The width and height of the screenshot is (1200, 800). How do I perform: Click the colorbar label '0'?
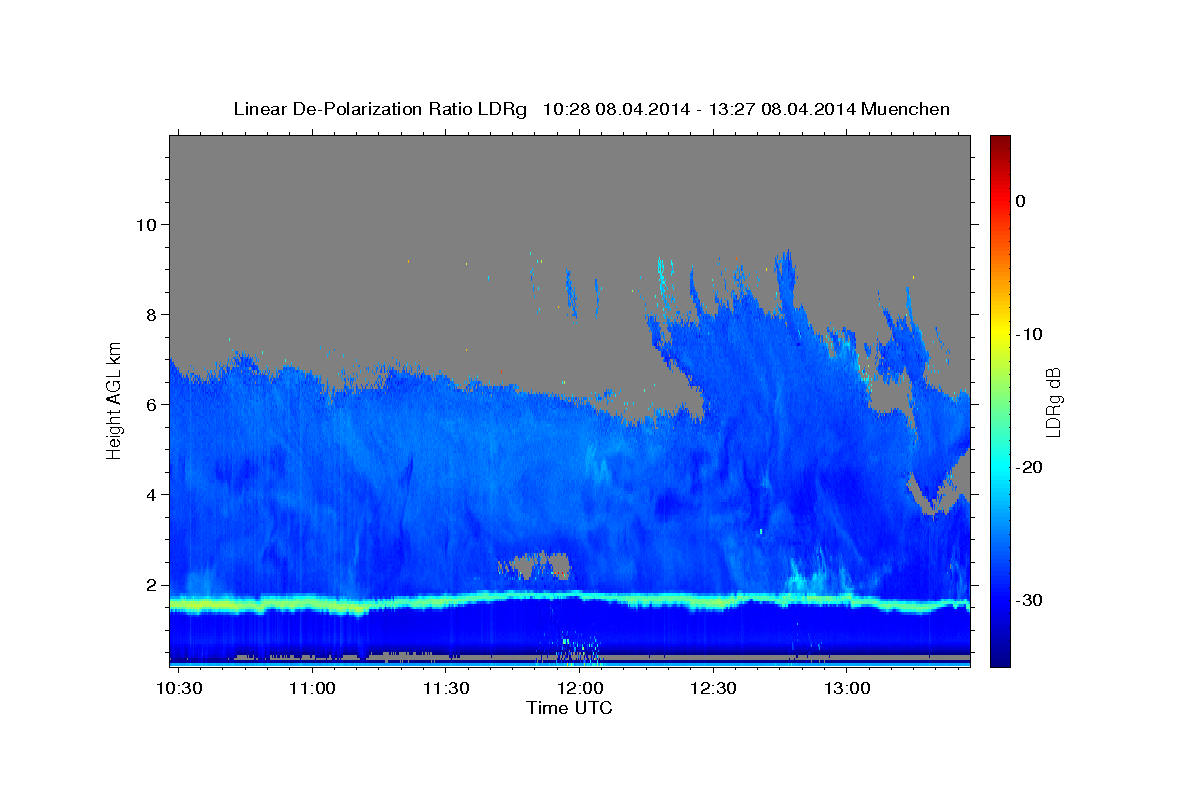coord(1020,201)
